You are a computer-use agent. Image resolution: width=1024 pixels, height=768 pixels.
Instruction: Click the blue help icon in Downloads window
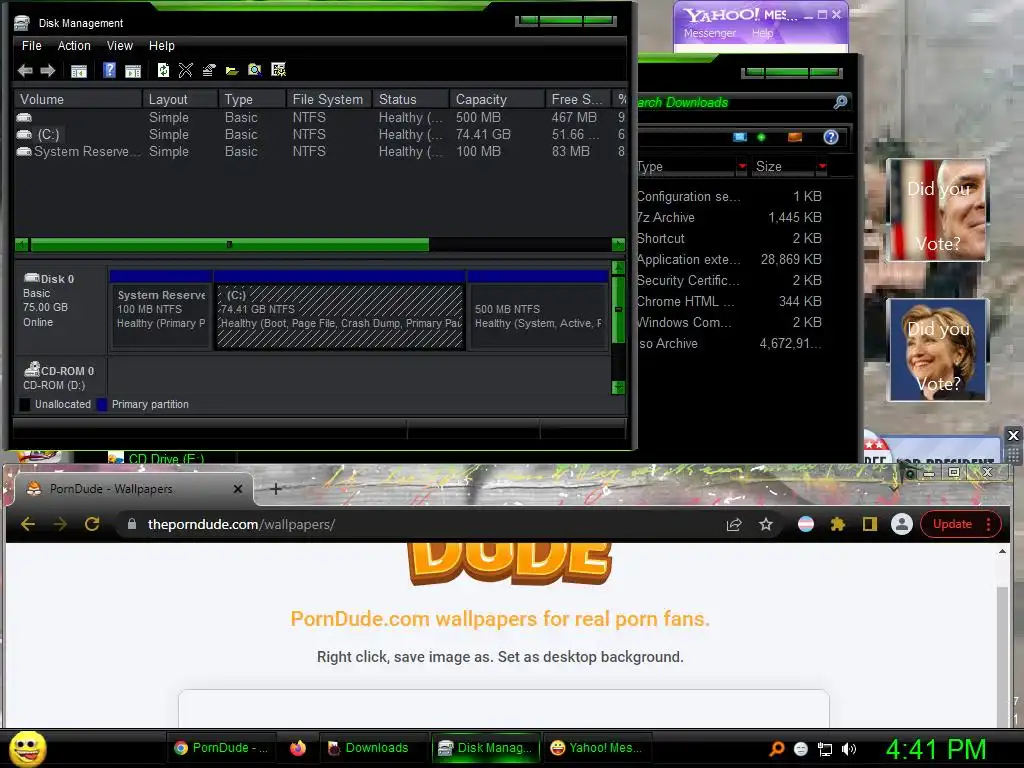coord(831,137)
